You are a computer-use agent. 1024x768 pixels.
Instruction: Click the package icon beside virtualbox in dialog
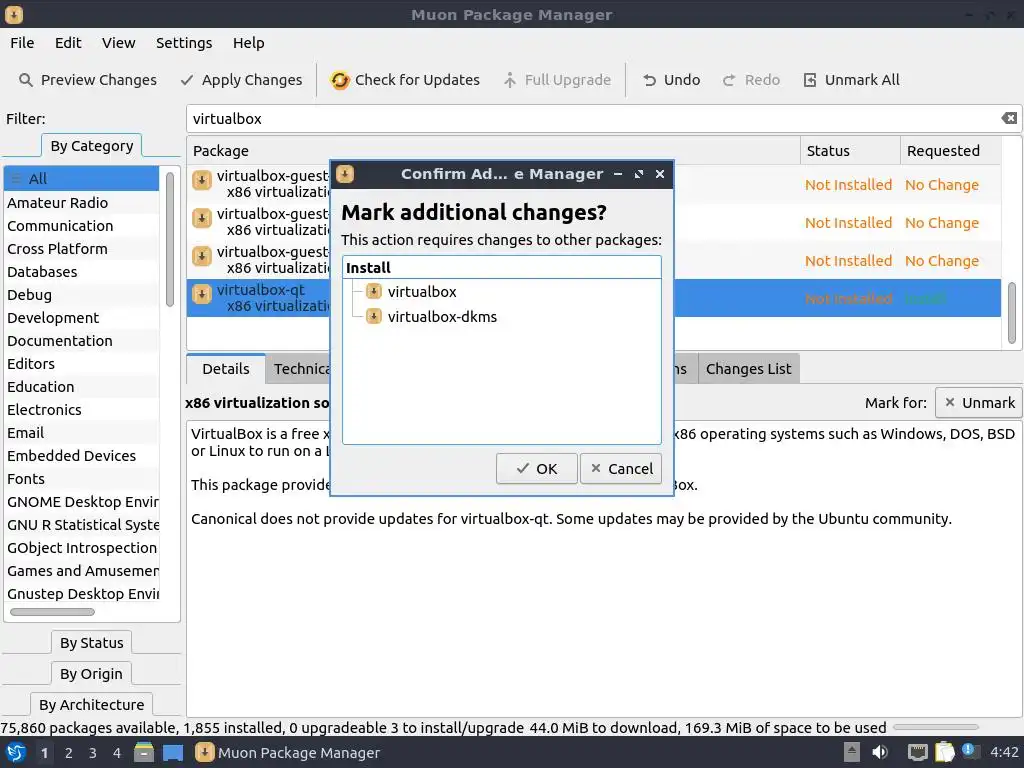374,291
